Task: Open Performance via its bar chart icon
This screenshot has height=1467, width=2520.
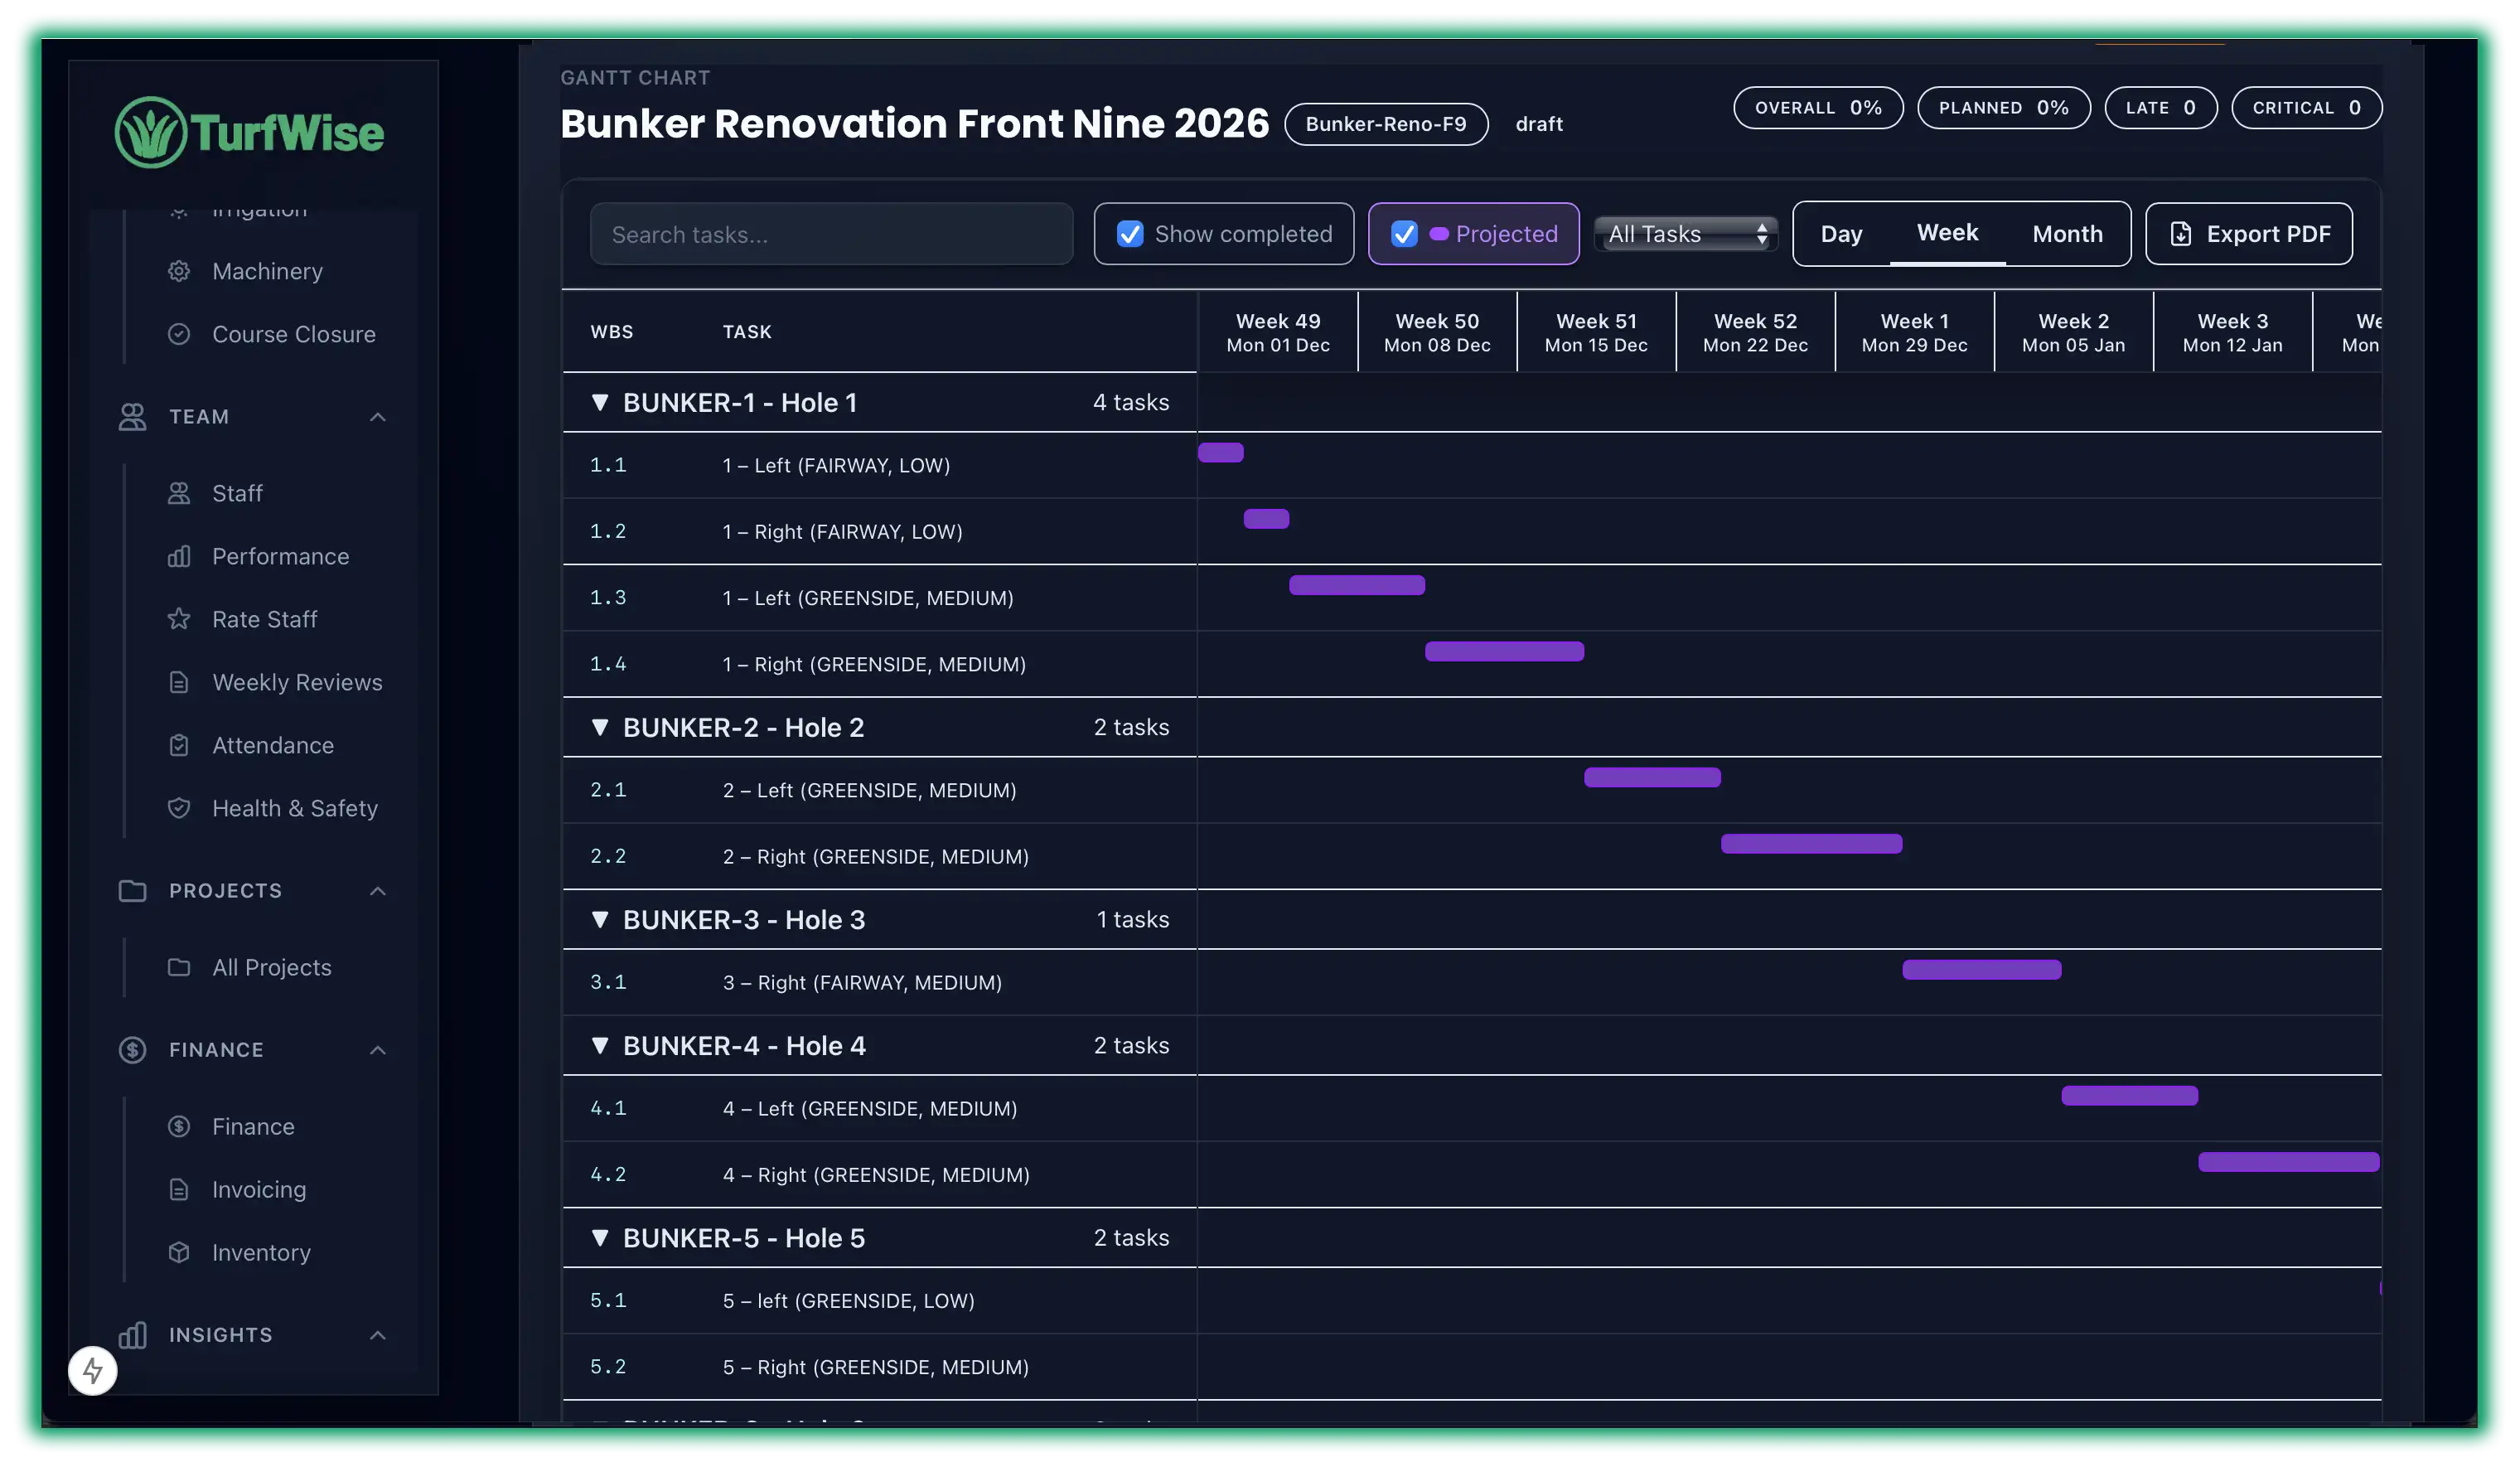Action: (180, 556)
